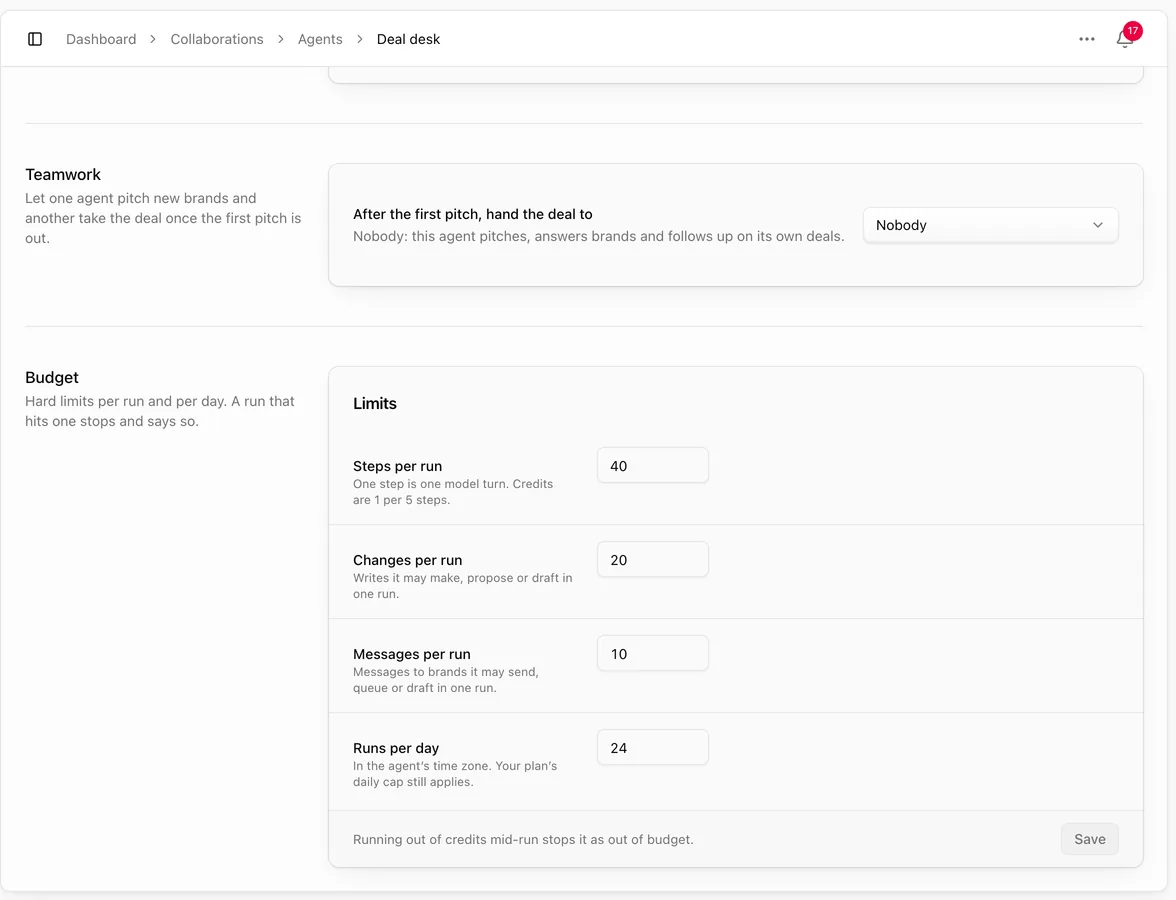
Task: Click the chevron after Collaborations breadcrumb
Action: pyautogui.click(x=280, y=39)
